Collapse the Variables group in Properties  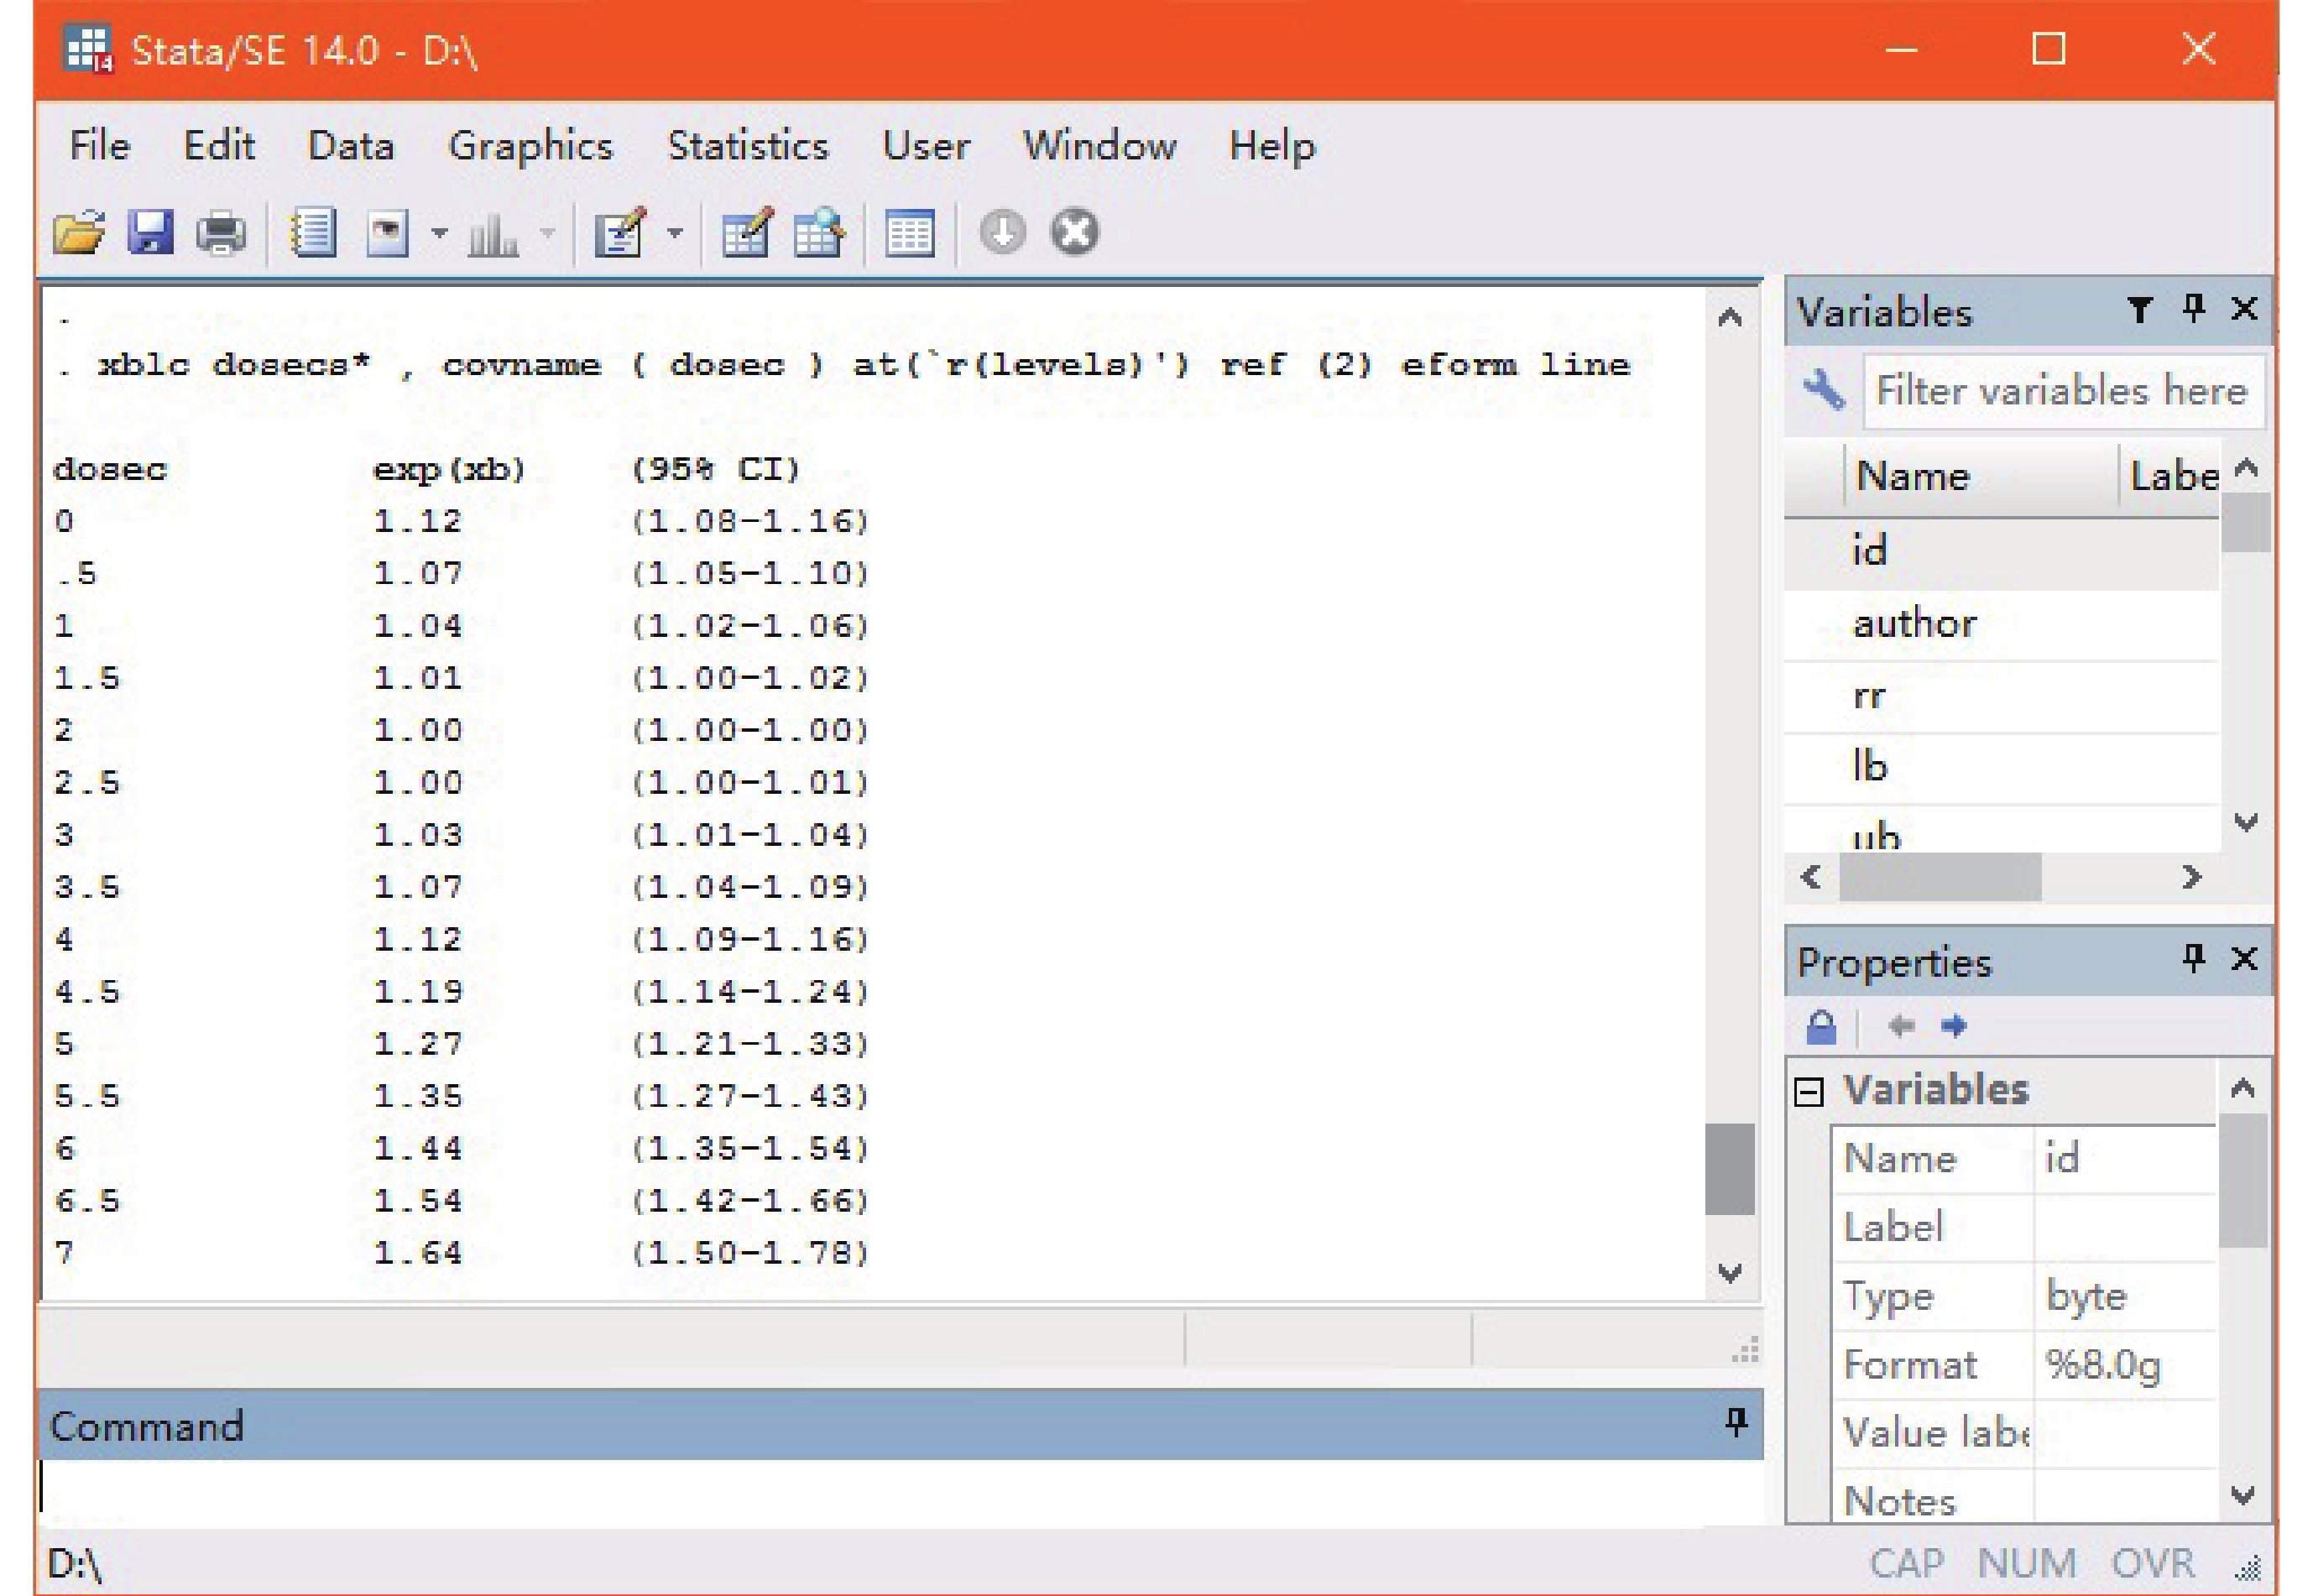tap(1809, 1092)
